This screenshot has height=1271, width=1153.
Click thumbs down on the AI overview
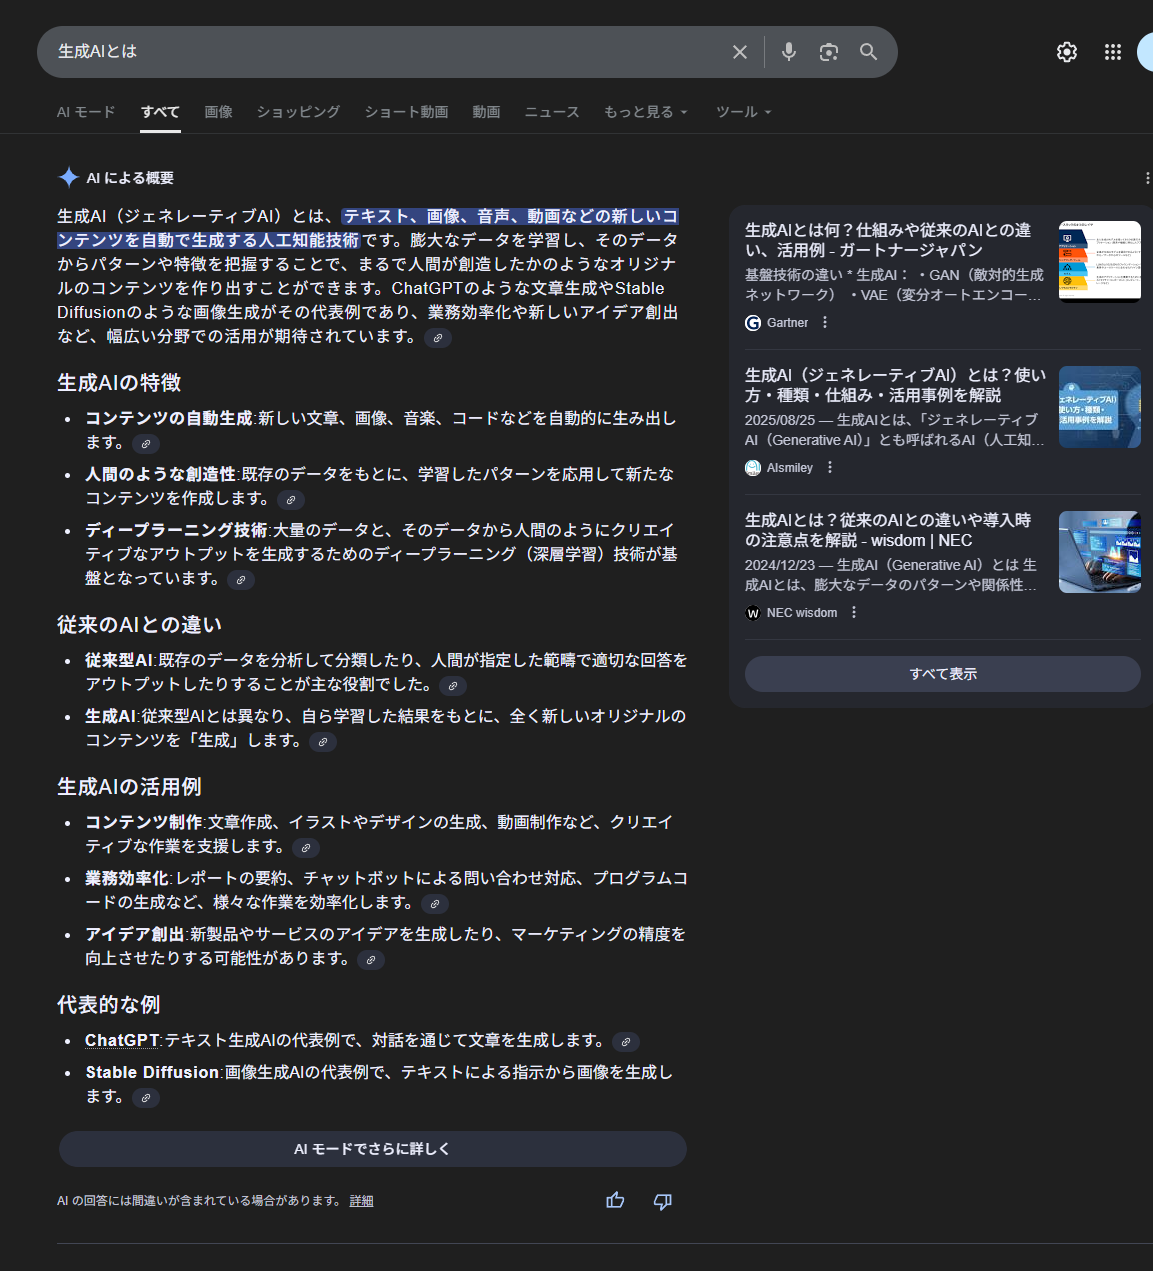click(x=662, y=1200)
